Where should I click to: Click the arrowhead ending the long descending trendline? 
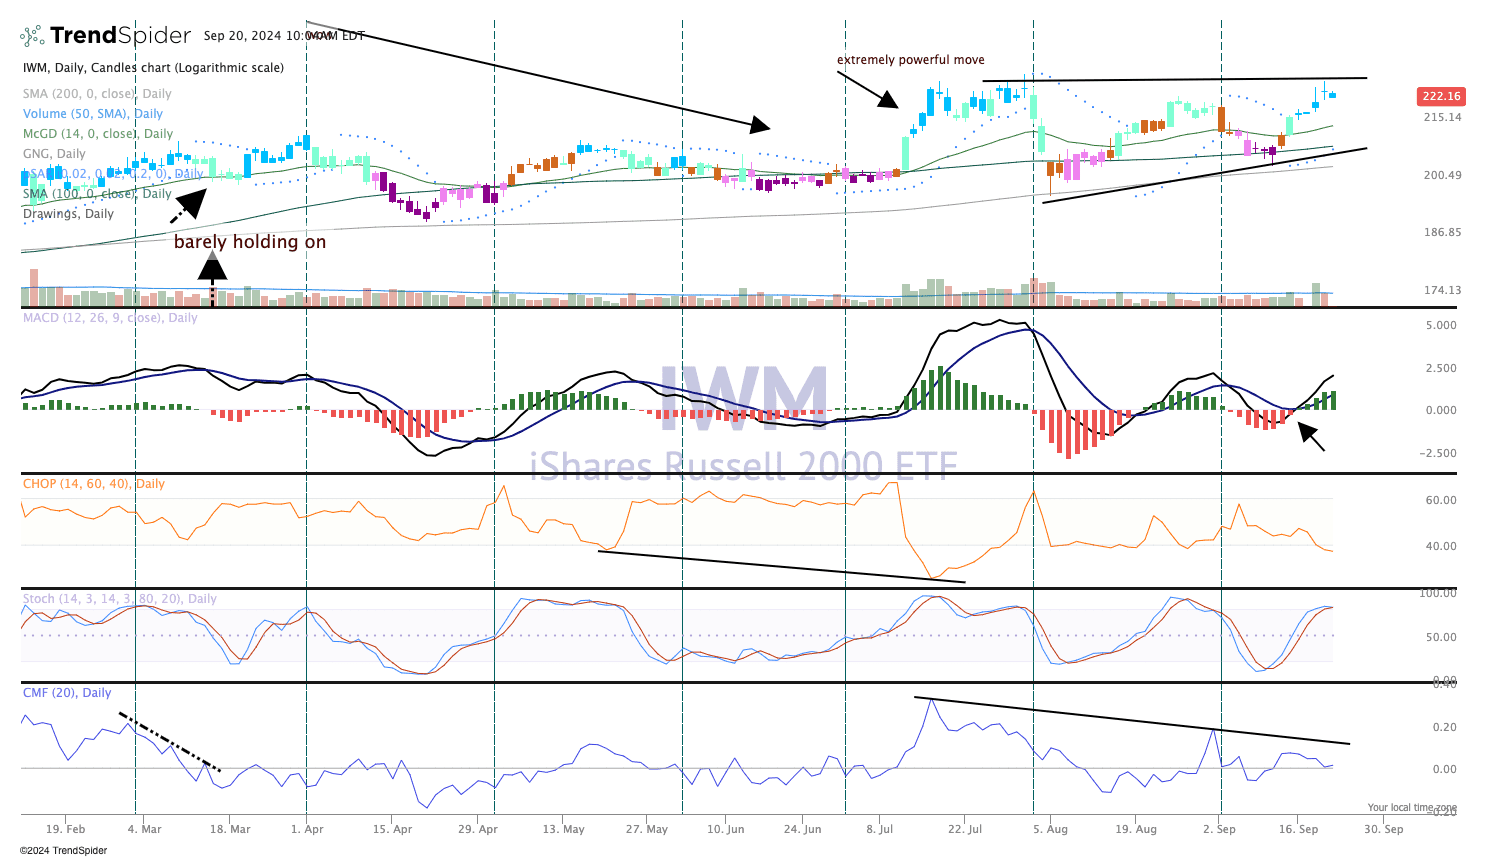click(761, 125)
